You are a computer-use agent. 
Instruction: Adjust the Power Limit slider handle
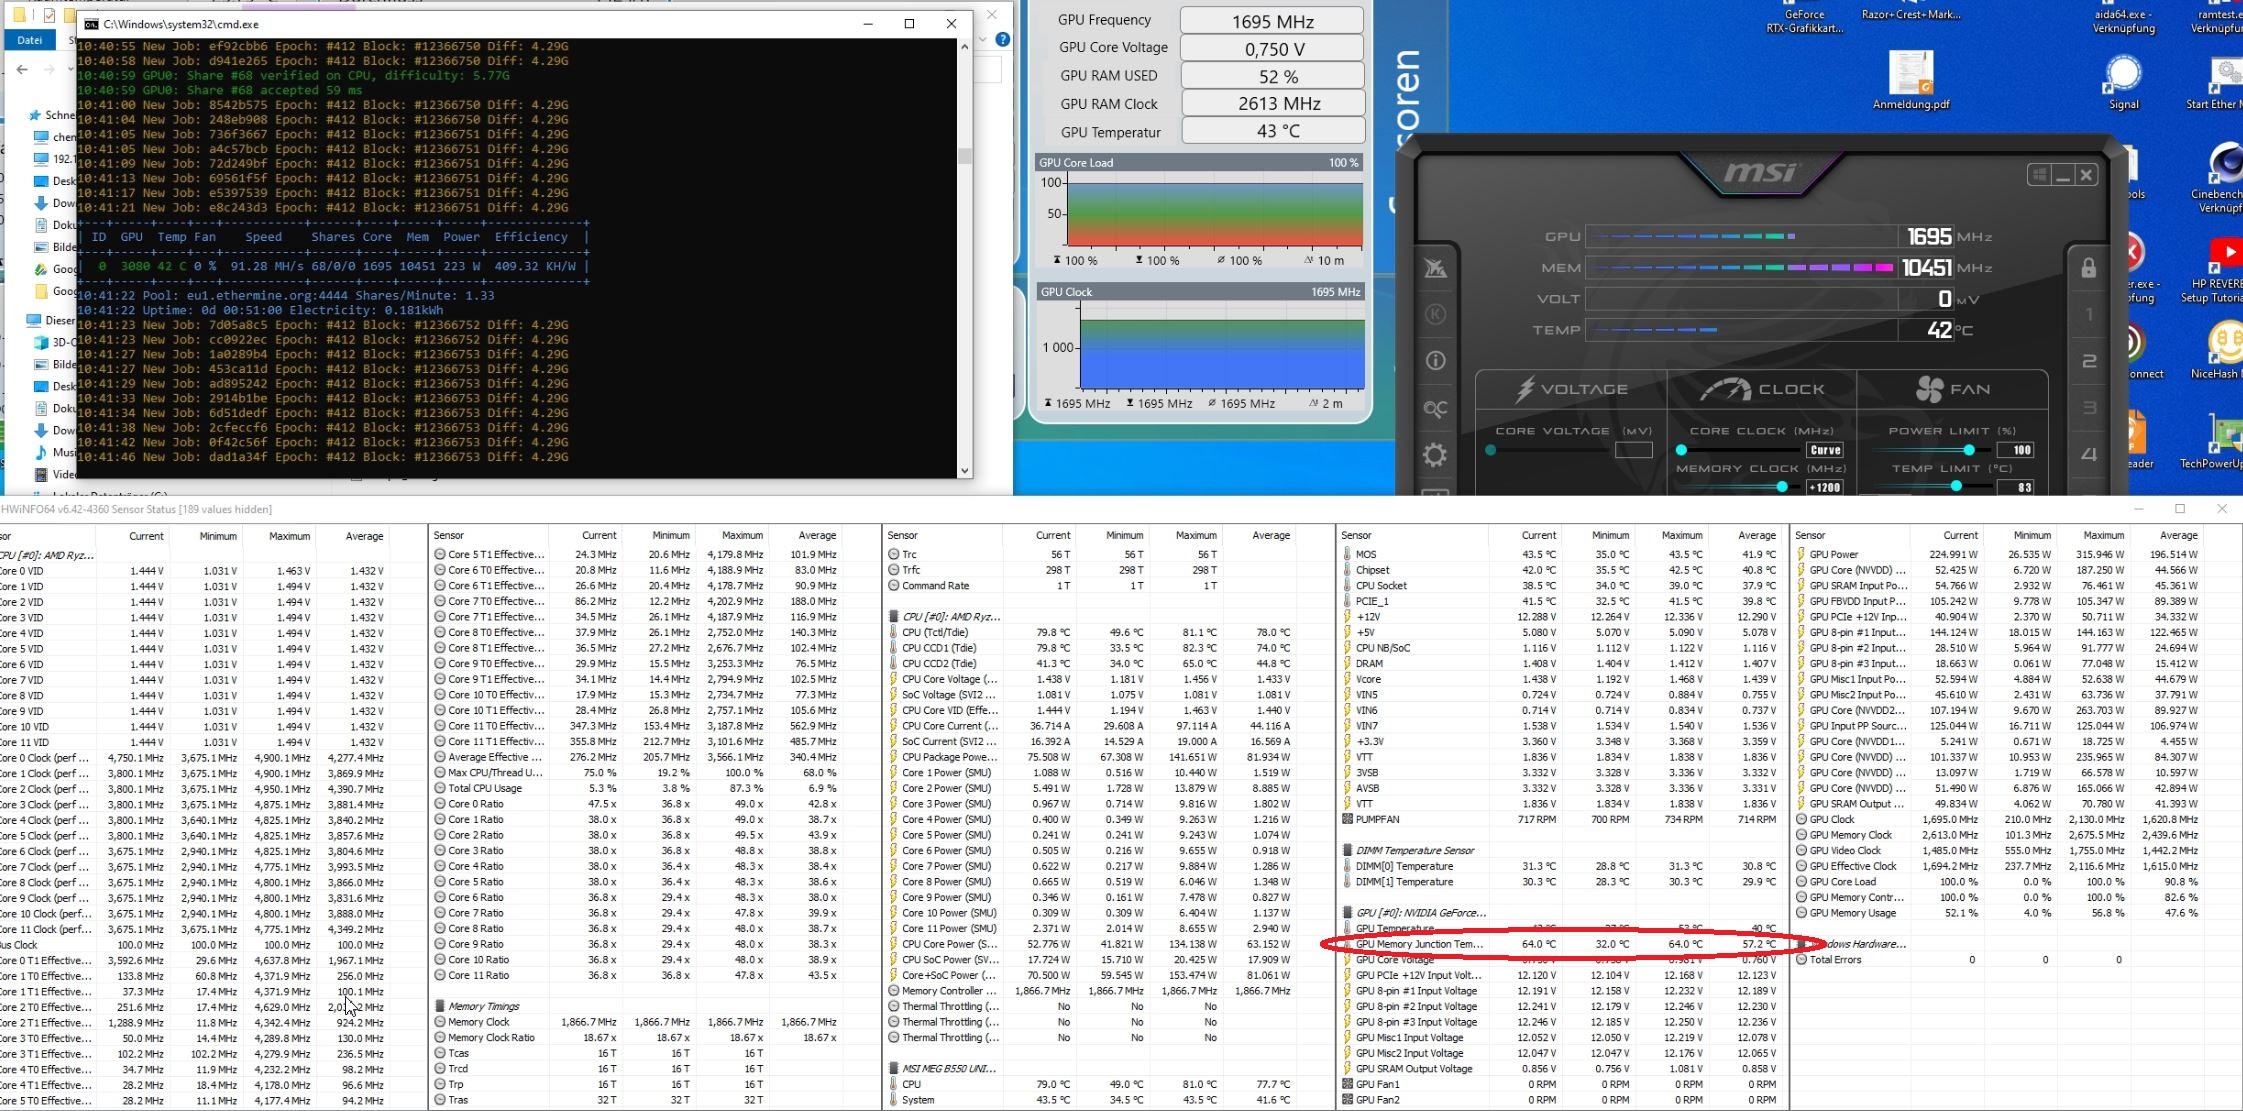point(1968,450)
